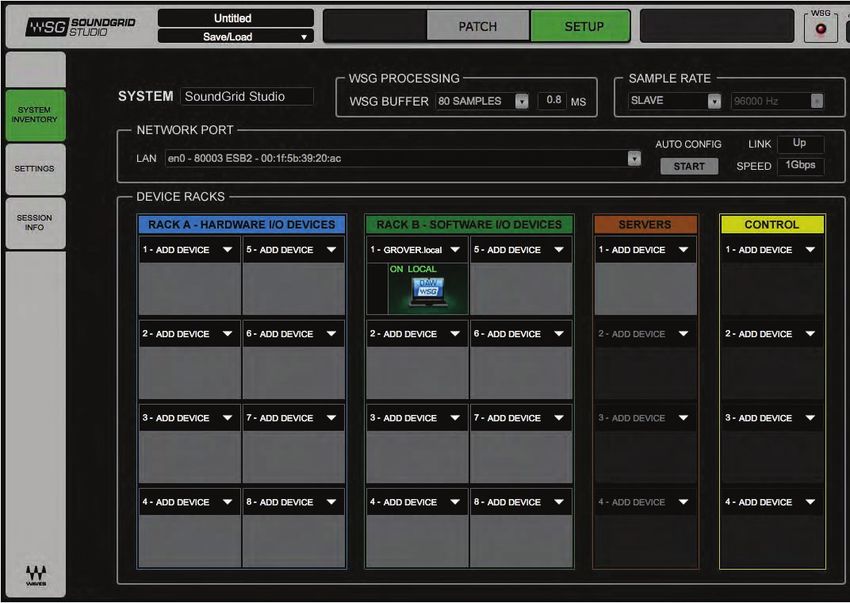850x603 pixels.
Task: Open the Session Info page
Action: (x=35, y=222)
